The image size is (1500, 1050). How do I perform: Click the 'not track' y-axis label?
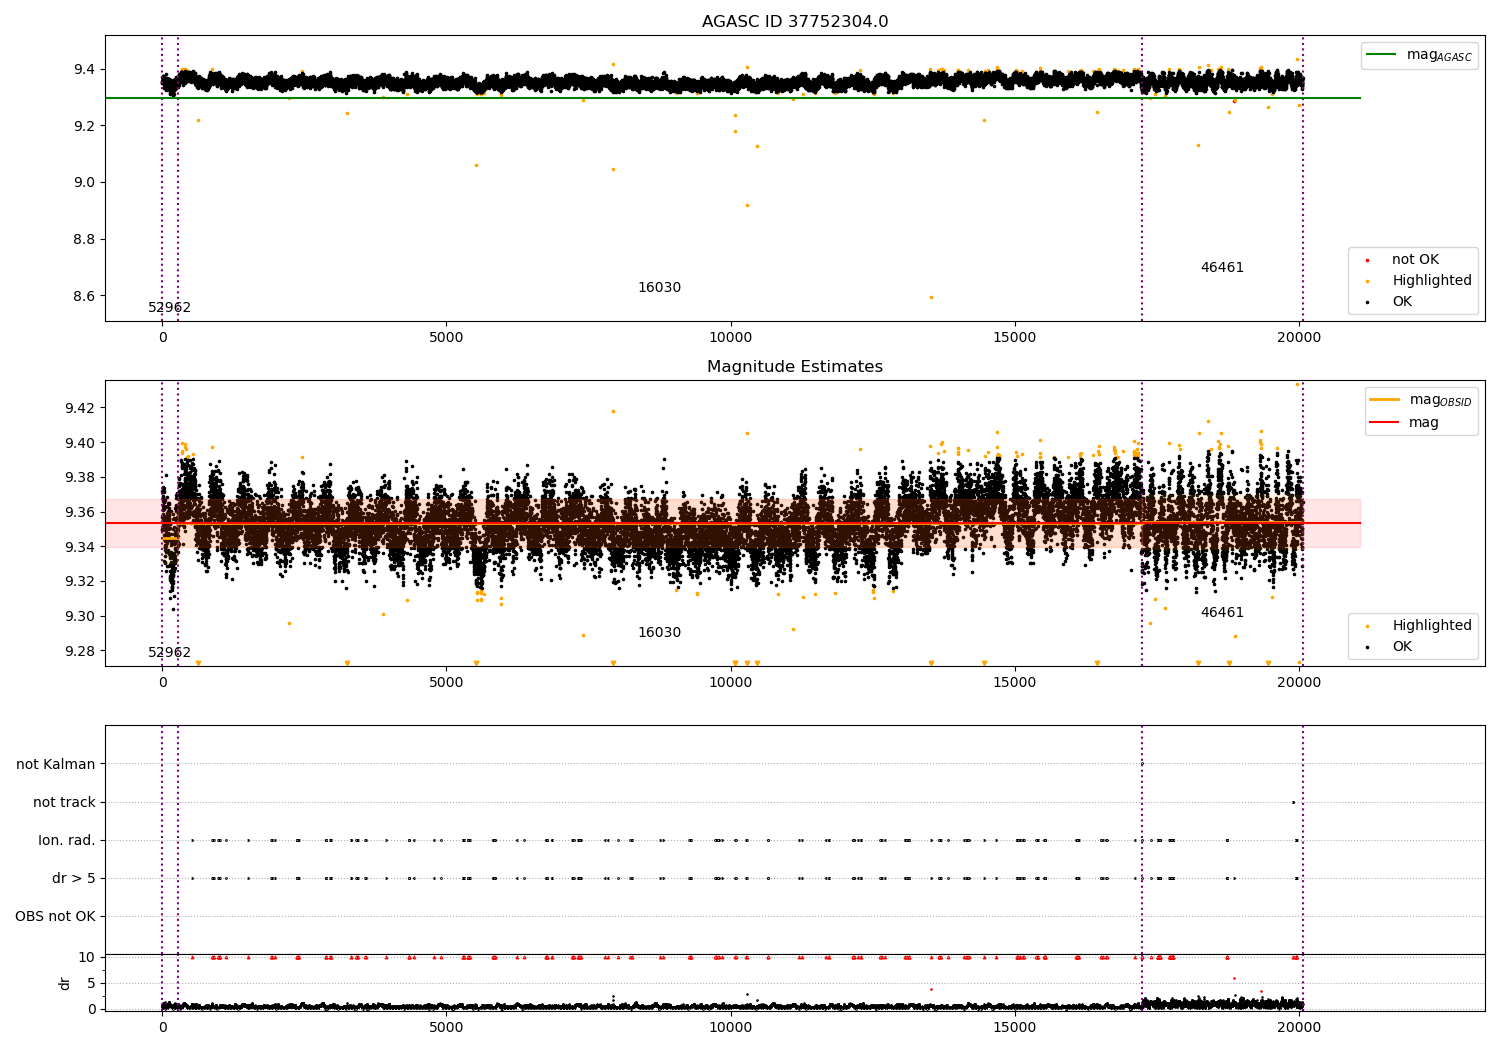pos(64,803)
